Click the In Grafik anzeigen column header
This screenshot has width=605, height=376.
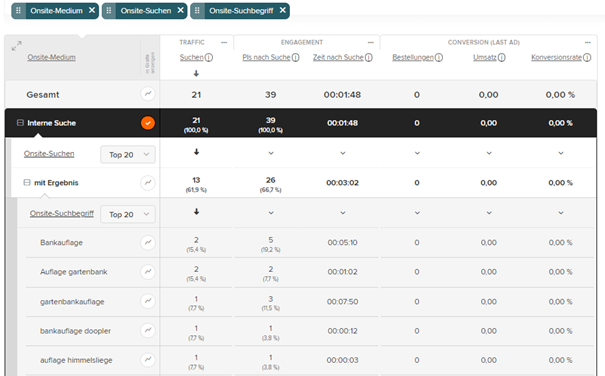tap(150, 63)
